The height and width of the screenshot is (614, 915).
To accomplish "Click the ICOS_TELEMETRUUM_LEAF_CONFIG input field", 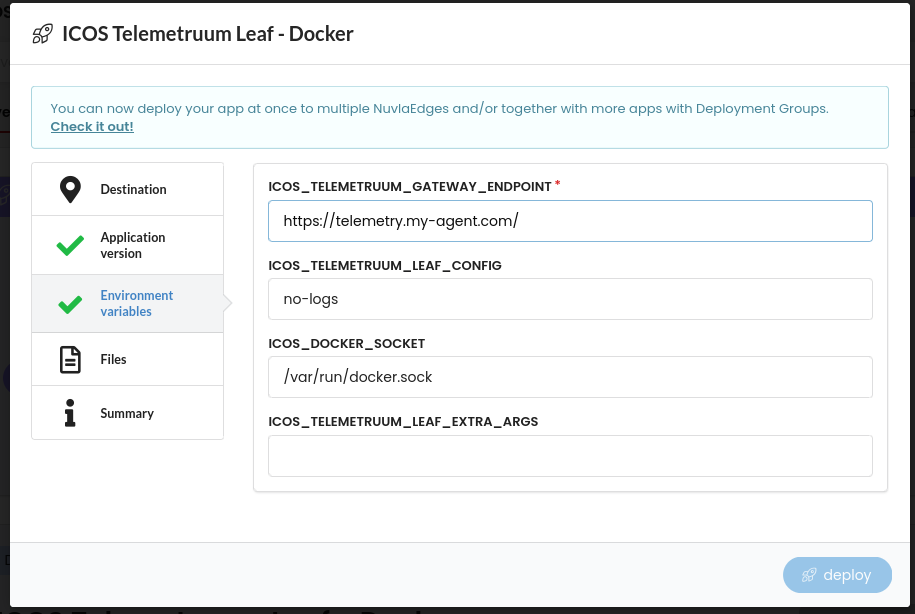I will coord(570,299).
